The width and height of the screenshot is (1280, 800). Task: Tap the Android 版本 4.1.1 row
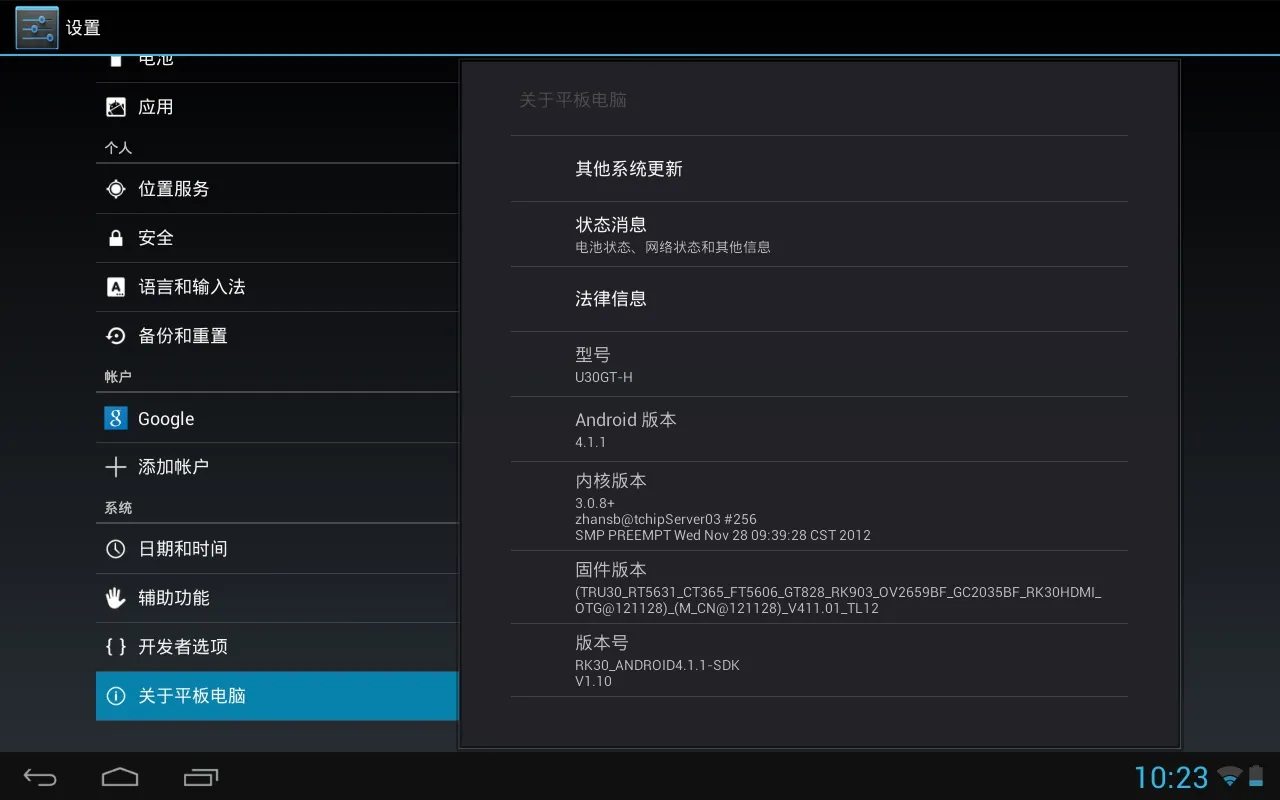819,429
